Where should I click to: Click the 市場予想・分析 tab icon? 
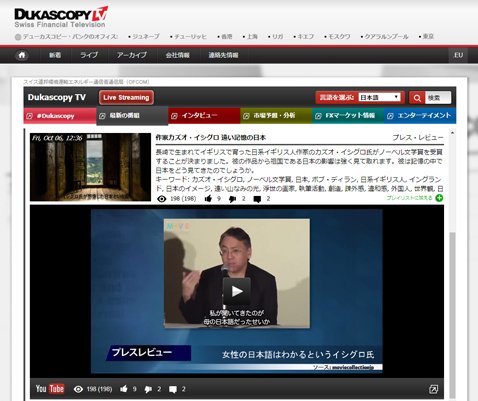(x=246, y=116)
